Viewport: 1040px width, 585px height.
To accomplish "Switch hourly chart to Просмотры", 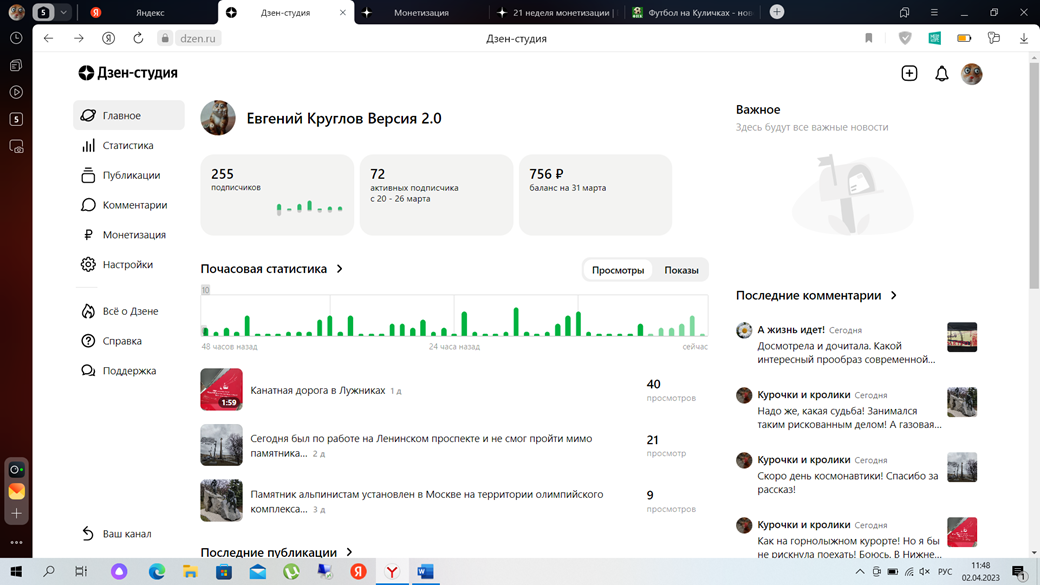I will click(618, 270).
